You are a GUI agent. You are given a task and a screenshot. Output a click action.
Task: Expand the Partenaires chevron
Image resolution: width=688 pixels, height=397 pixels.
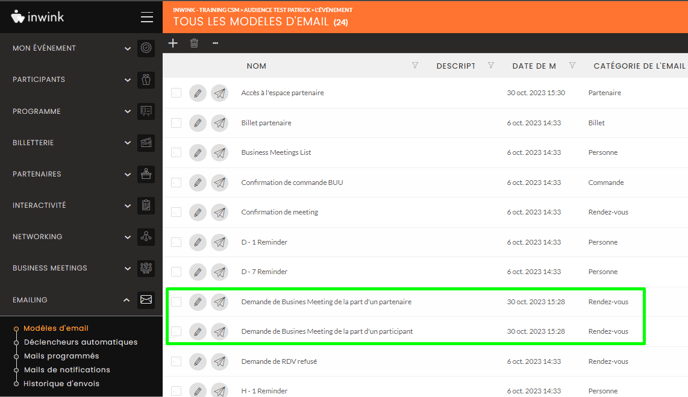click(127, 175)
